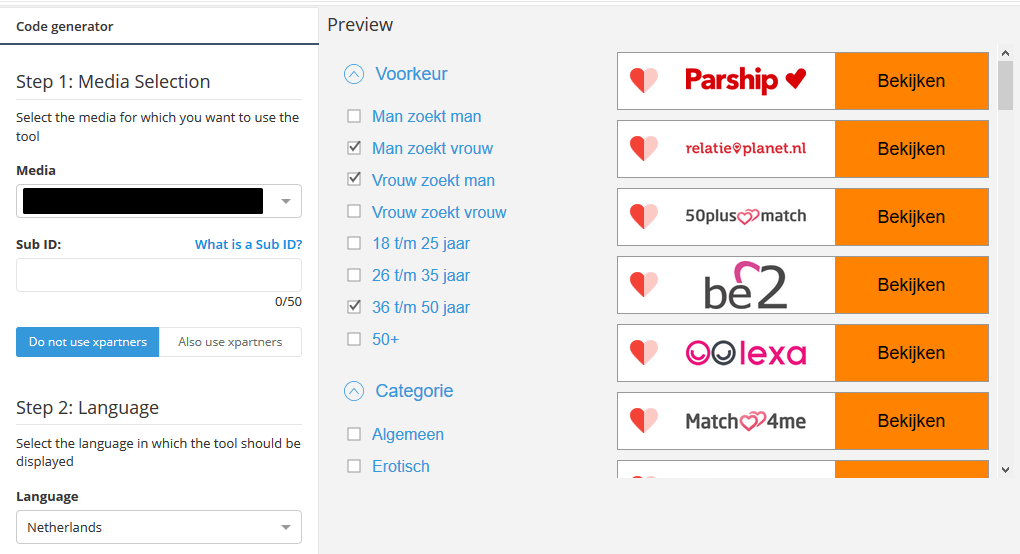Click the relatieplanet.nl logo
The width and height of the screenshot is (1020, 554).
click(745, 148)
